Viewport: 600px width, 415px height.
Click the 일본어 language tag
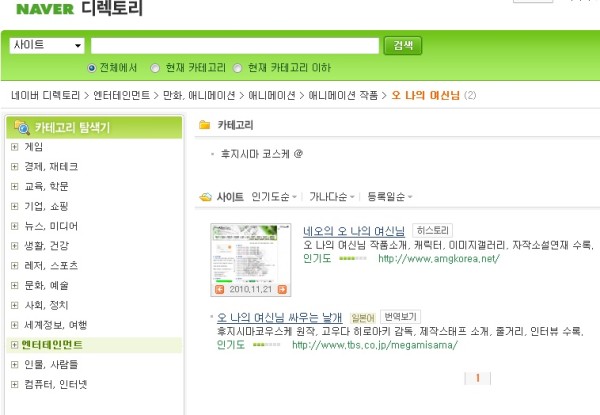coord(363,318)
